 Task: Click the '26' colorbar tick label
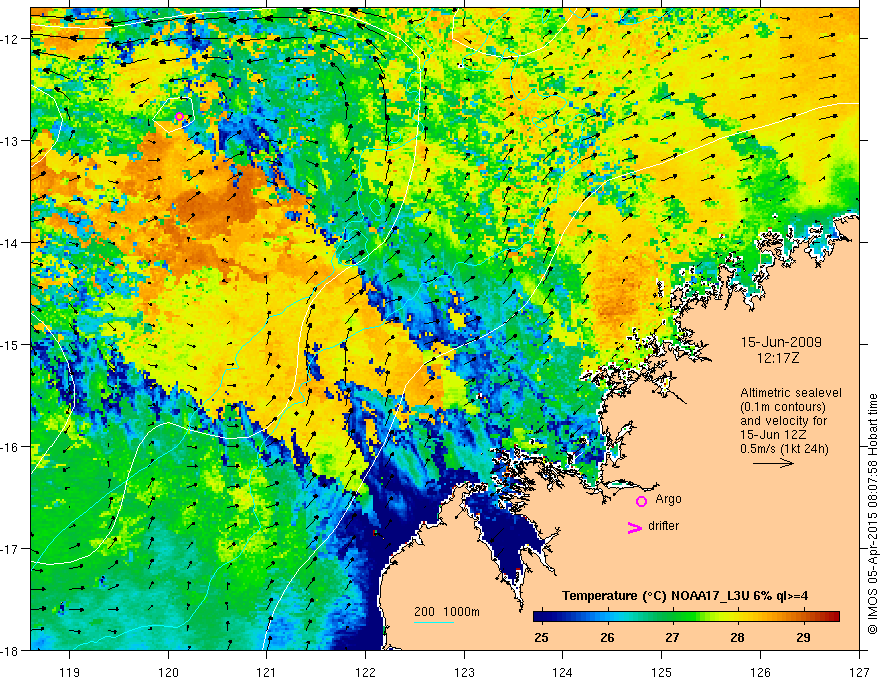(607, 637)
